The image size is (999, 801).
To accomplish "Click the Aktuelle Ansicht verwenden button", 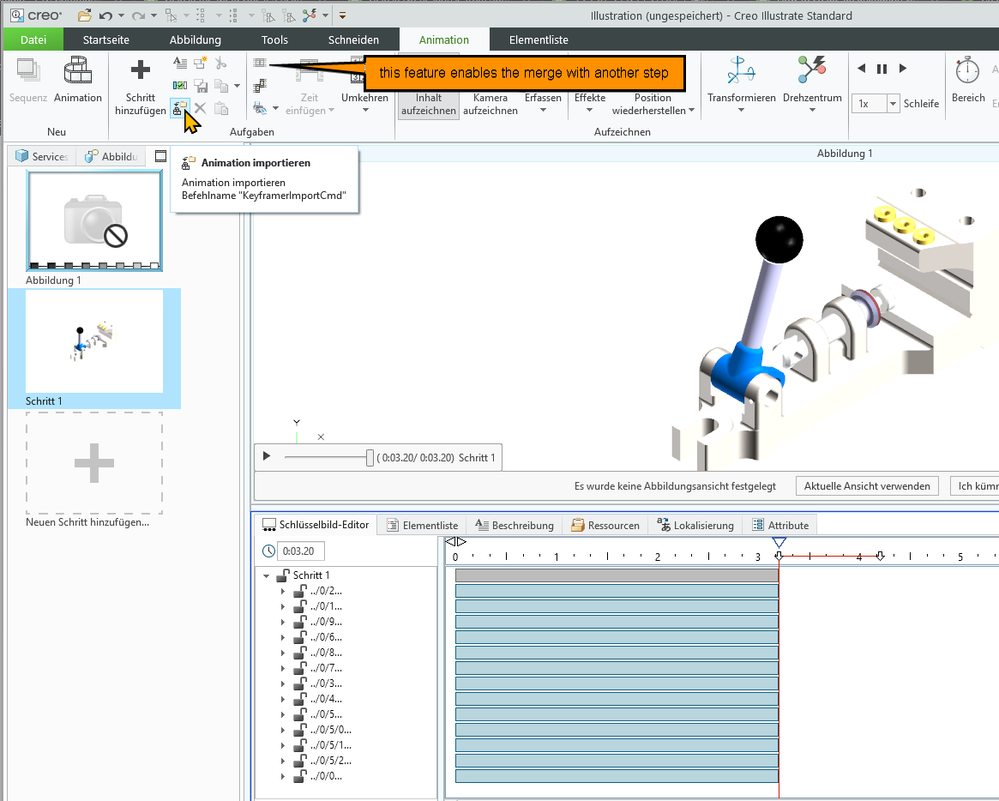I will point(868,486).
